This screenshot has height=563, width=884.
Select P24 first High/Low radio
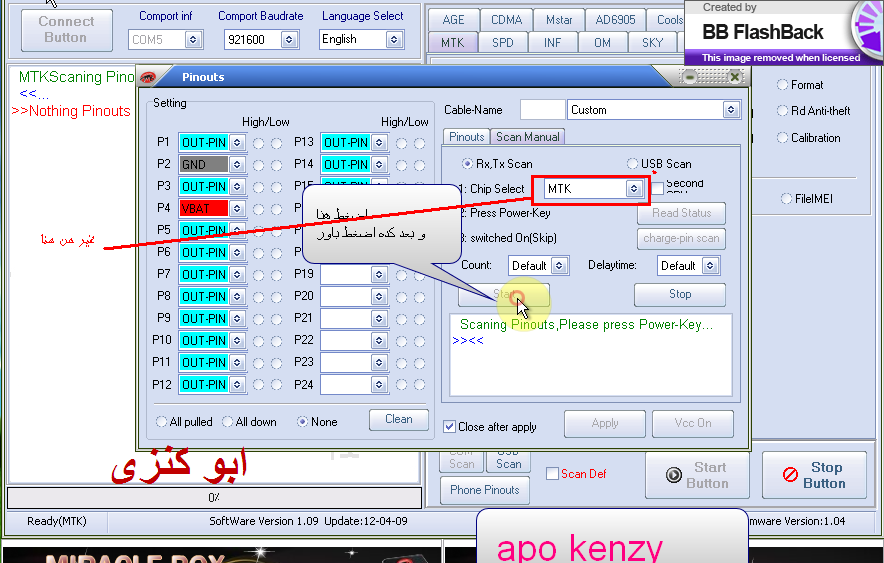401,385
